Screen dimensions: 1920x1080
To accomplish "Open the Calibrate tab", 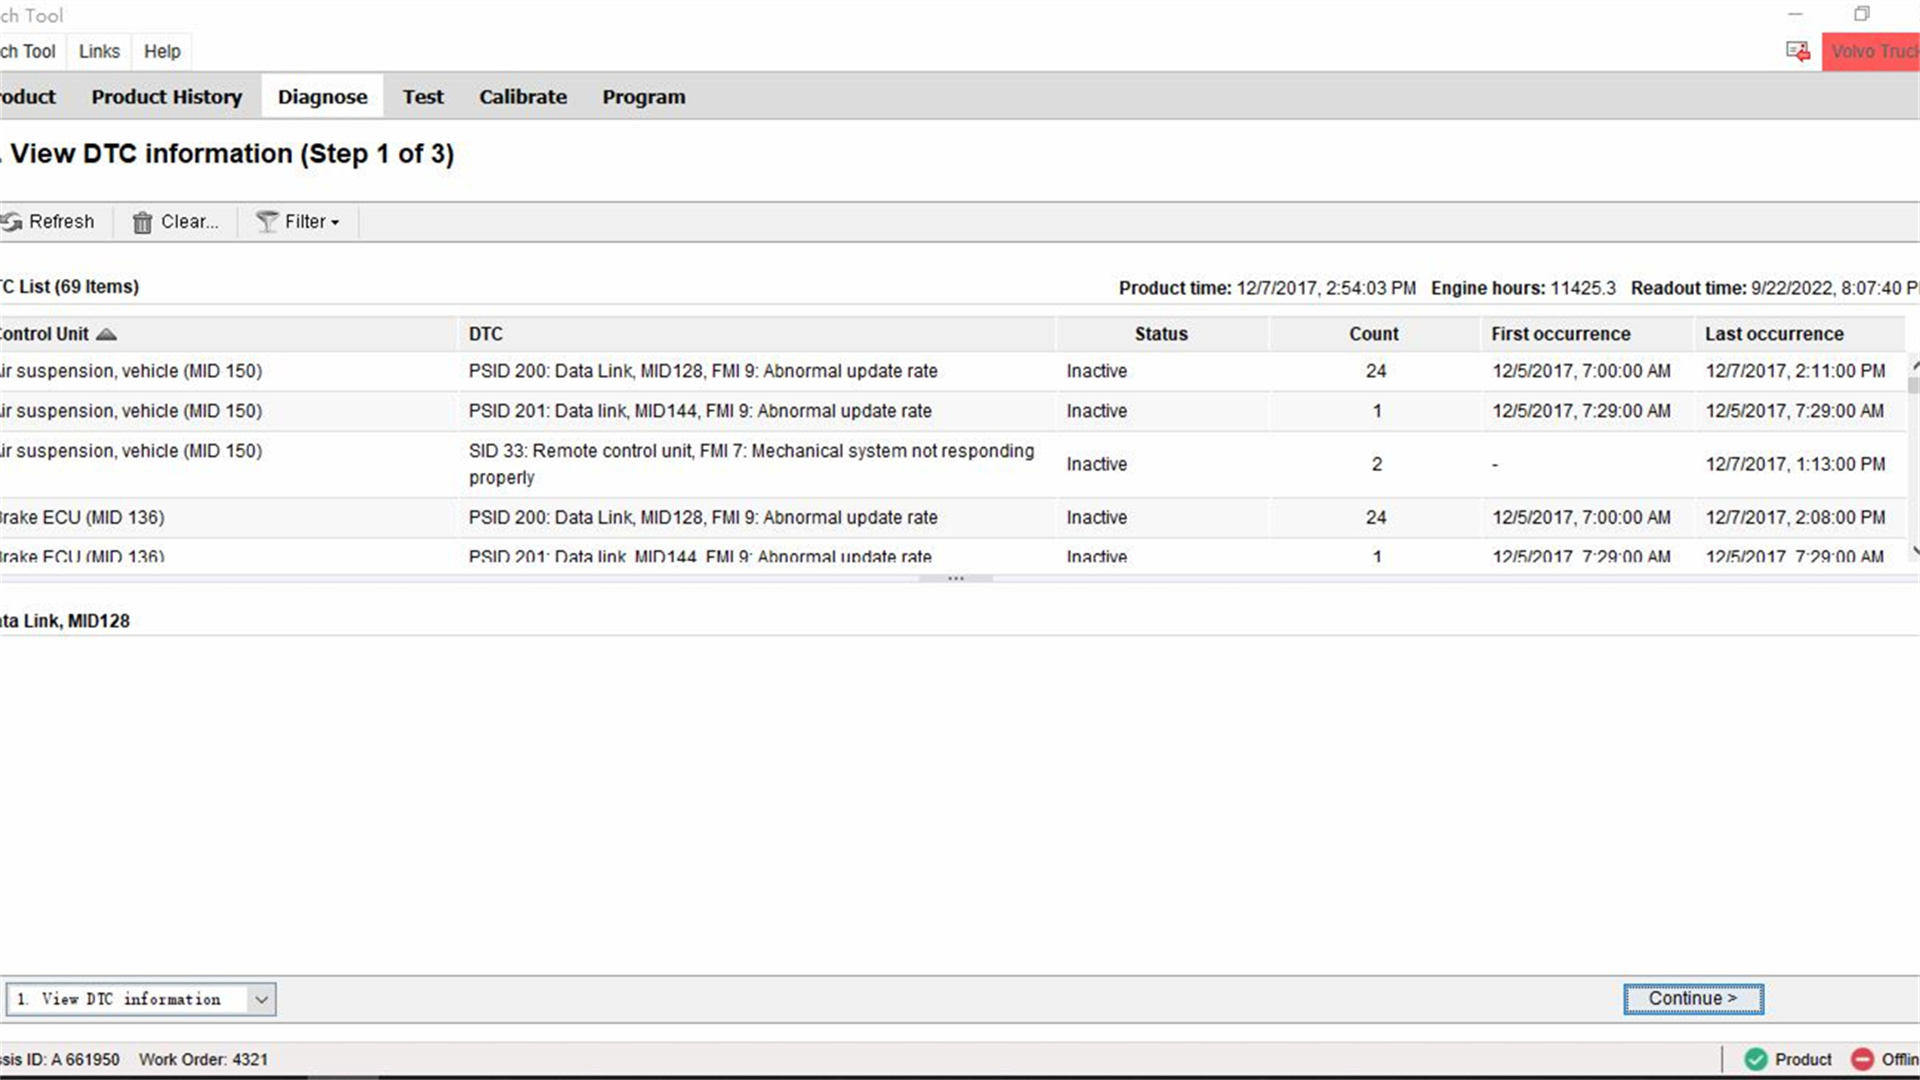I will (x=523, y=97).
